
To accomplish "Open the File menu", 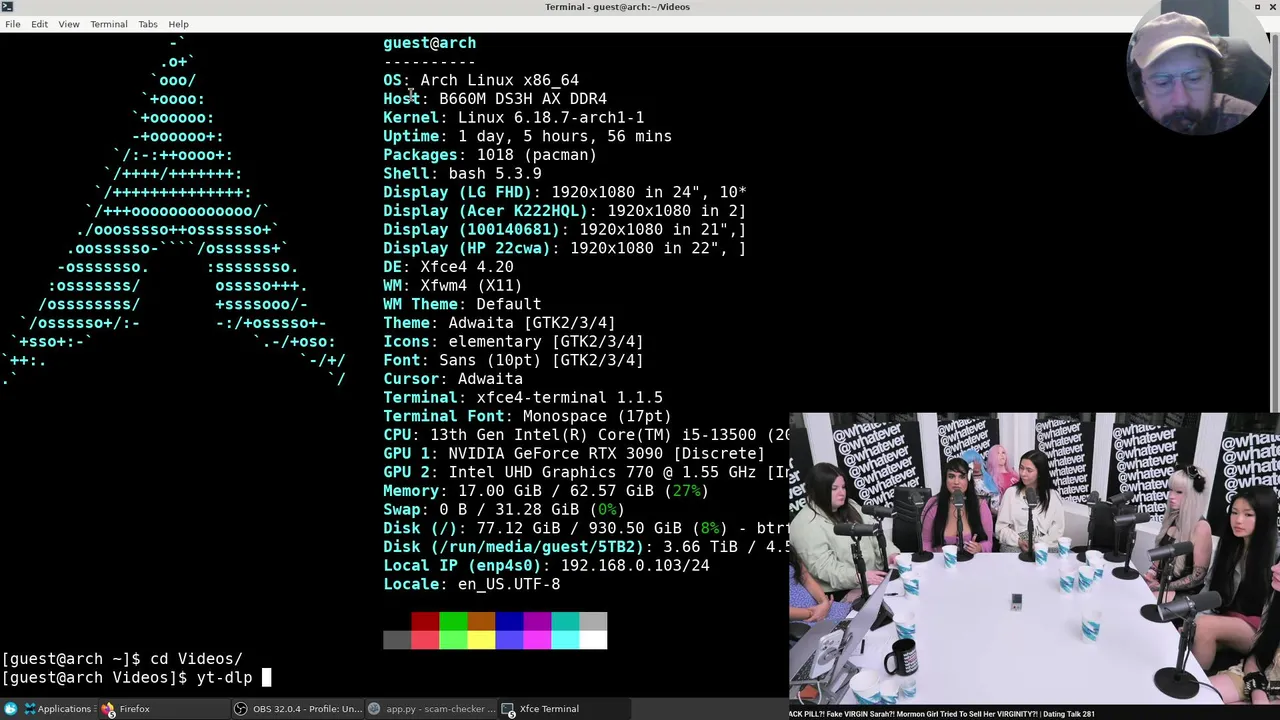I will 12,24.
